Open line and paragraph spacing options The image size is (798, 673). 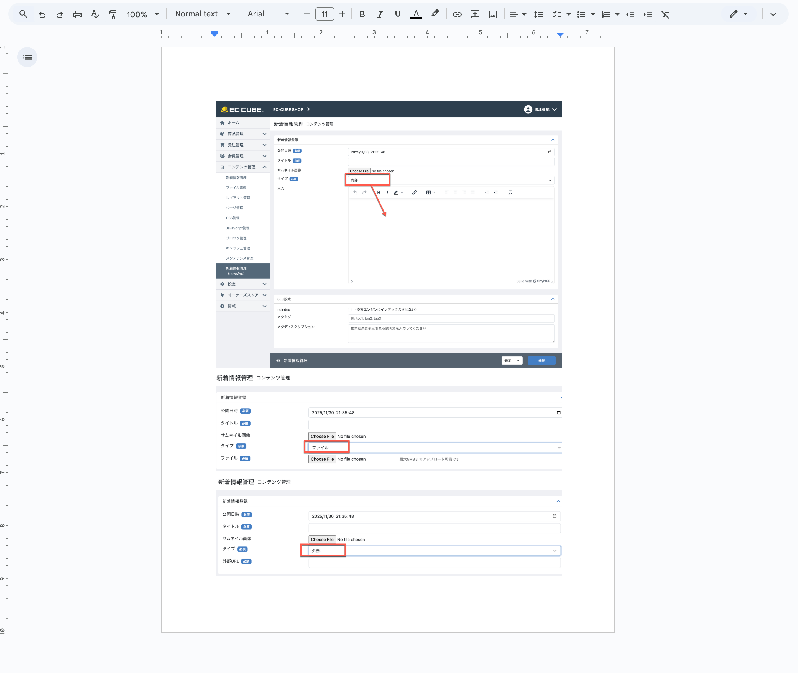[x=538, y=14]
